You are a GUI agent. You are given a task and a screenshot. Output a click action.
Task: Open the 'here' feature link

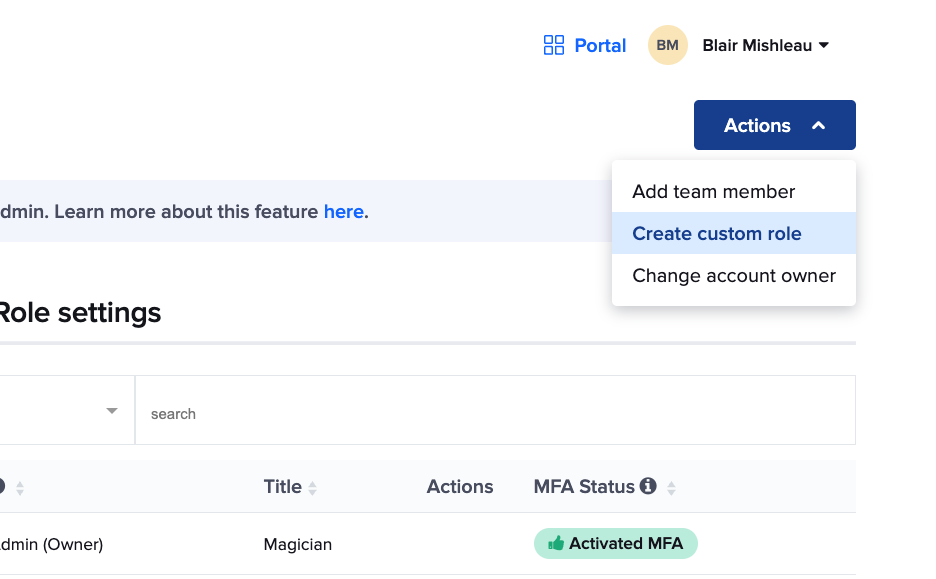(x=344, y=211)
